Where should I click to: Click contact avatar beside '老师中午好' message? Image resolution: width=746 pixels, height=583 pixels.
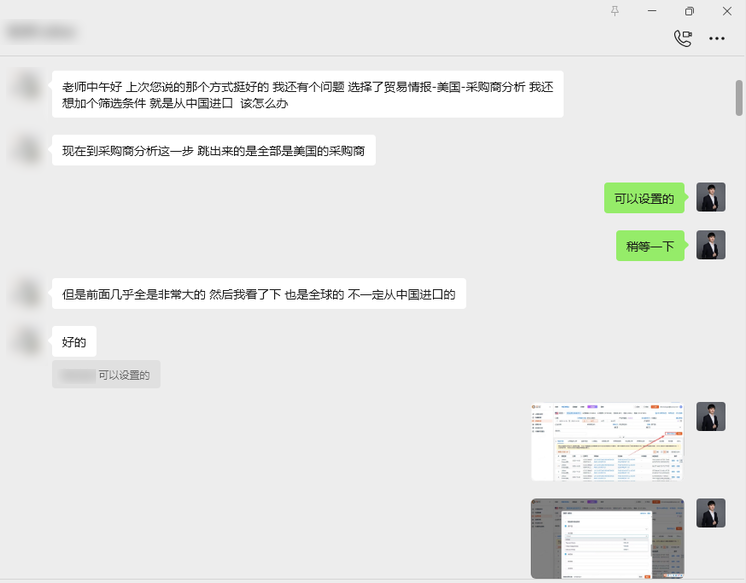[28, 86]
